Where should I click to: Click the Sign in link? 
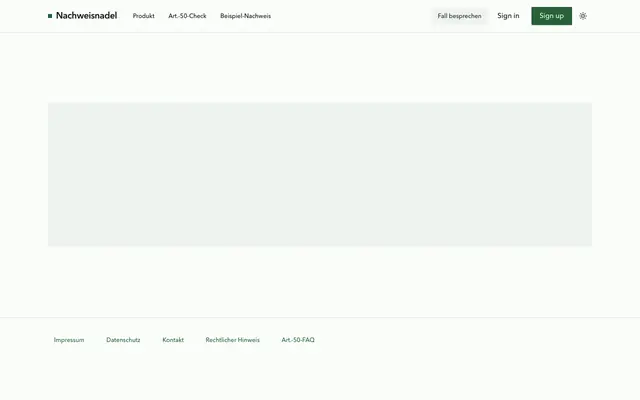508,16
